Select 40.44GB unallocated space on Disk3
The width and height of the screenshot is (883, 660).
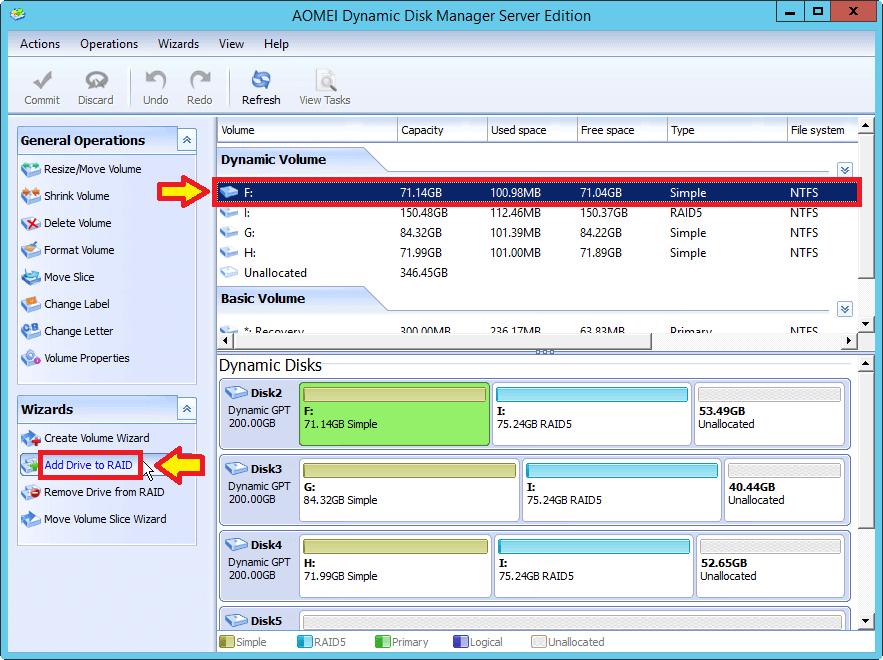(784, 490)
